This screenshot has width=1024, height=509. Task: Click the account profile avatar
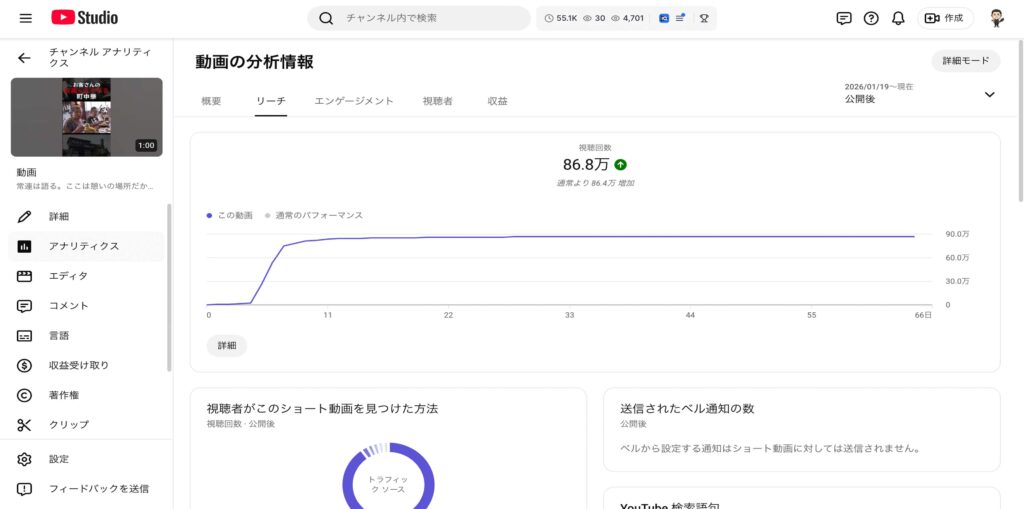(x=996, y=18)
